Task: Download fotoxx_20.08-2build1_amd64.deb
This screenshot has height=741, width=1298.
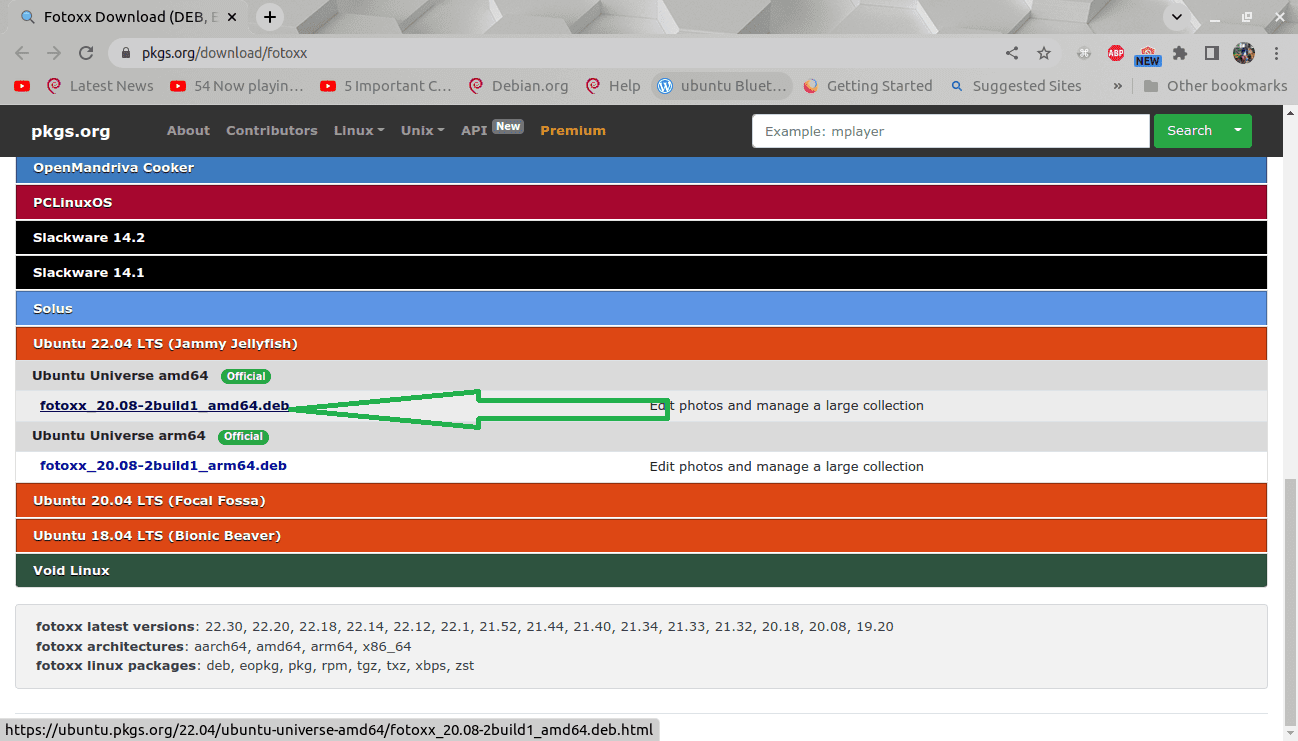Action: [x=163, y=405]
